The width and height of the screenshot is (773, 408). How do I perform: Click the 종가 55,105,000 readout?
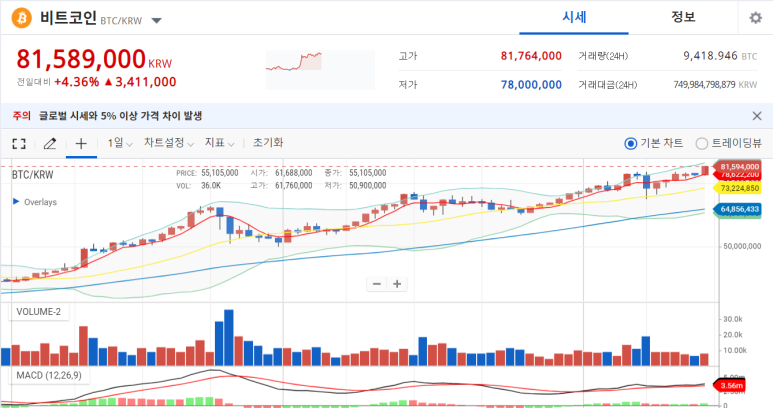click(355, 173)
